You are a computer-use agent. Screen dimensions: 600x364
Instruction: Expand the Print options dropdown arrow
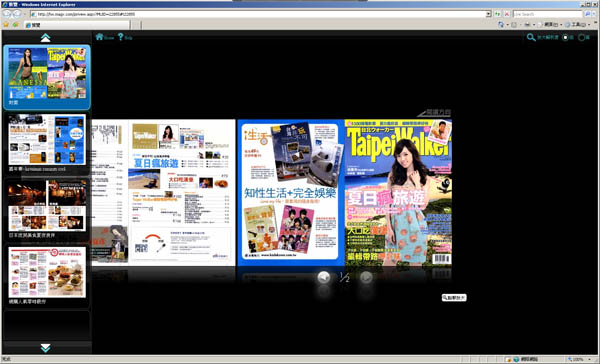click(534, 24)
